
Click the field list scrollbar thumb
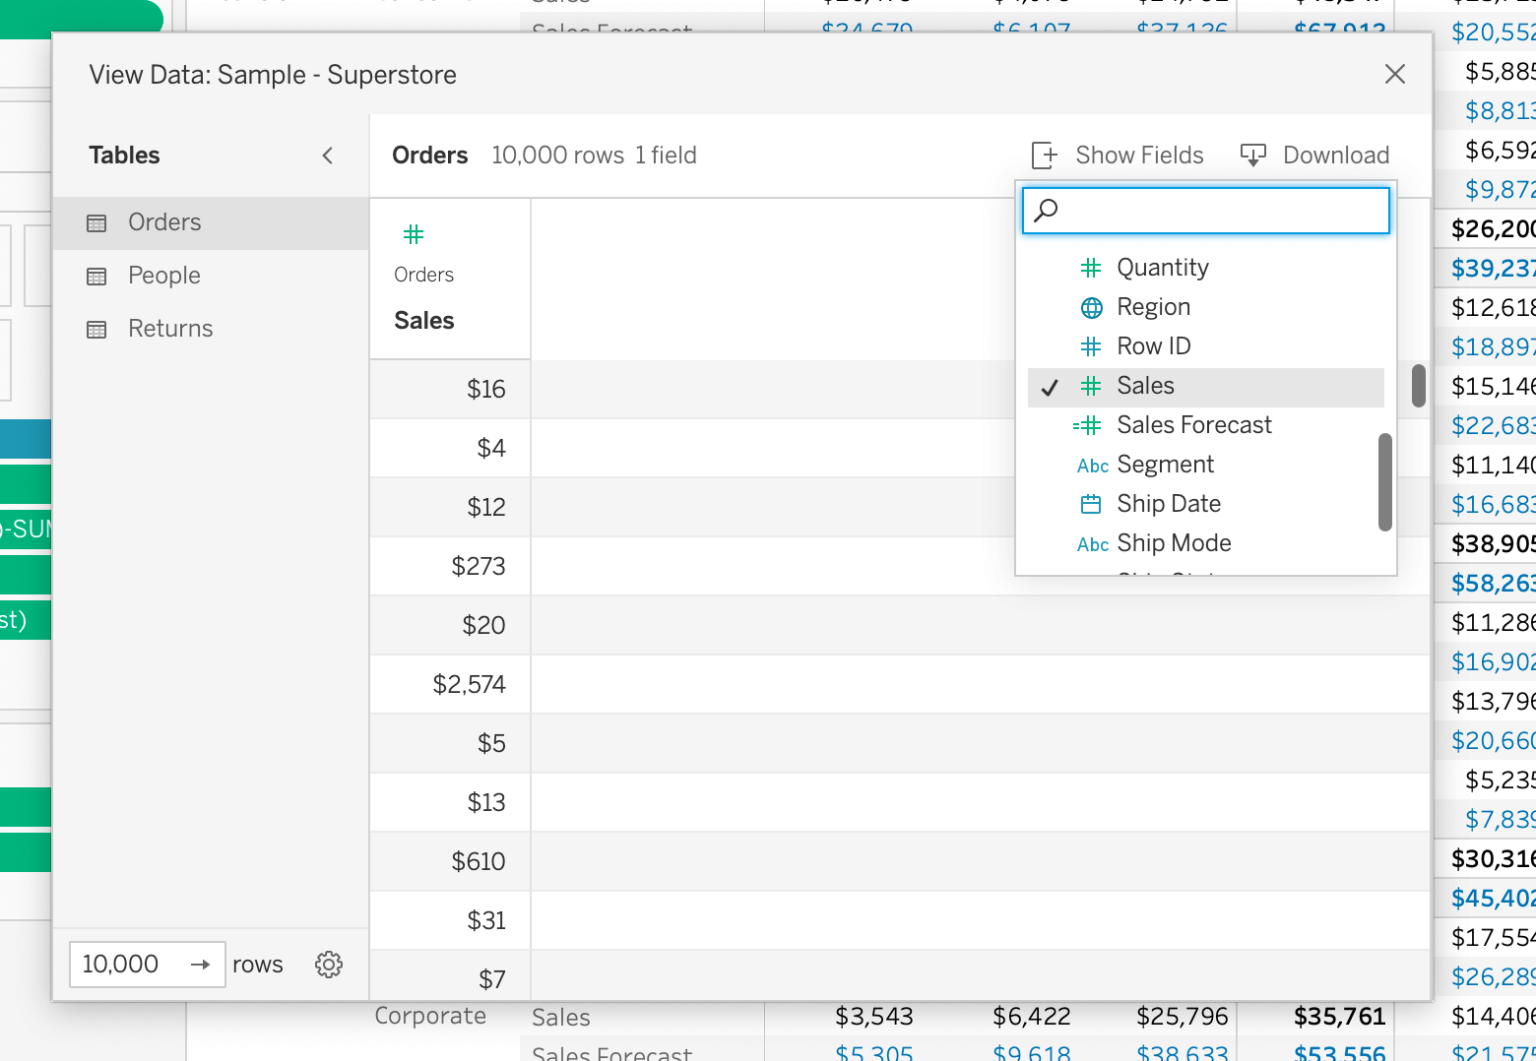tap(1384, 484)
